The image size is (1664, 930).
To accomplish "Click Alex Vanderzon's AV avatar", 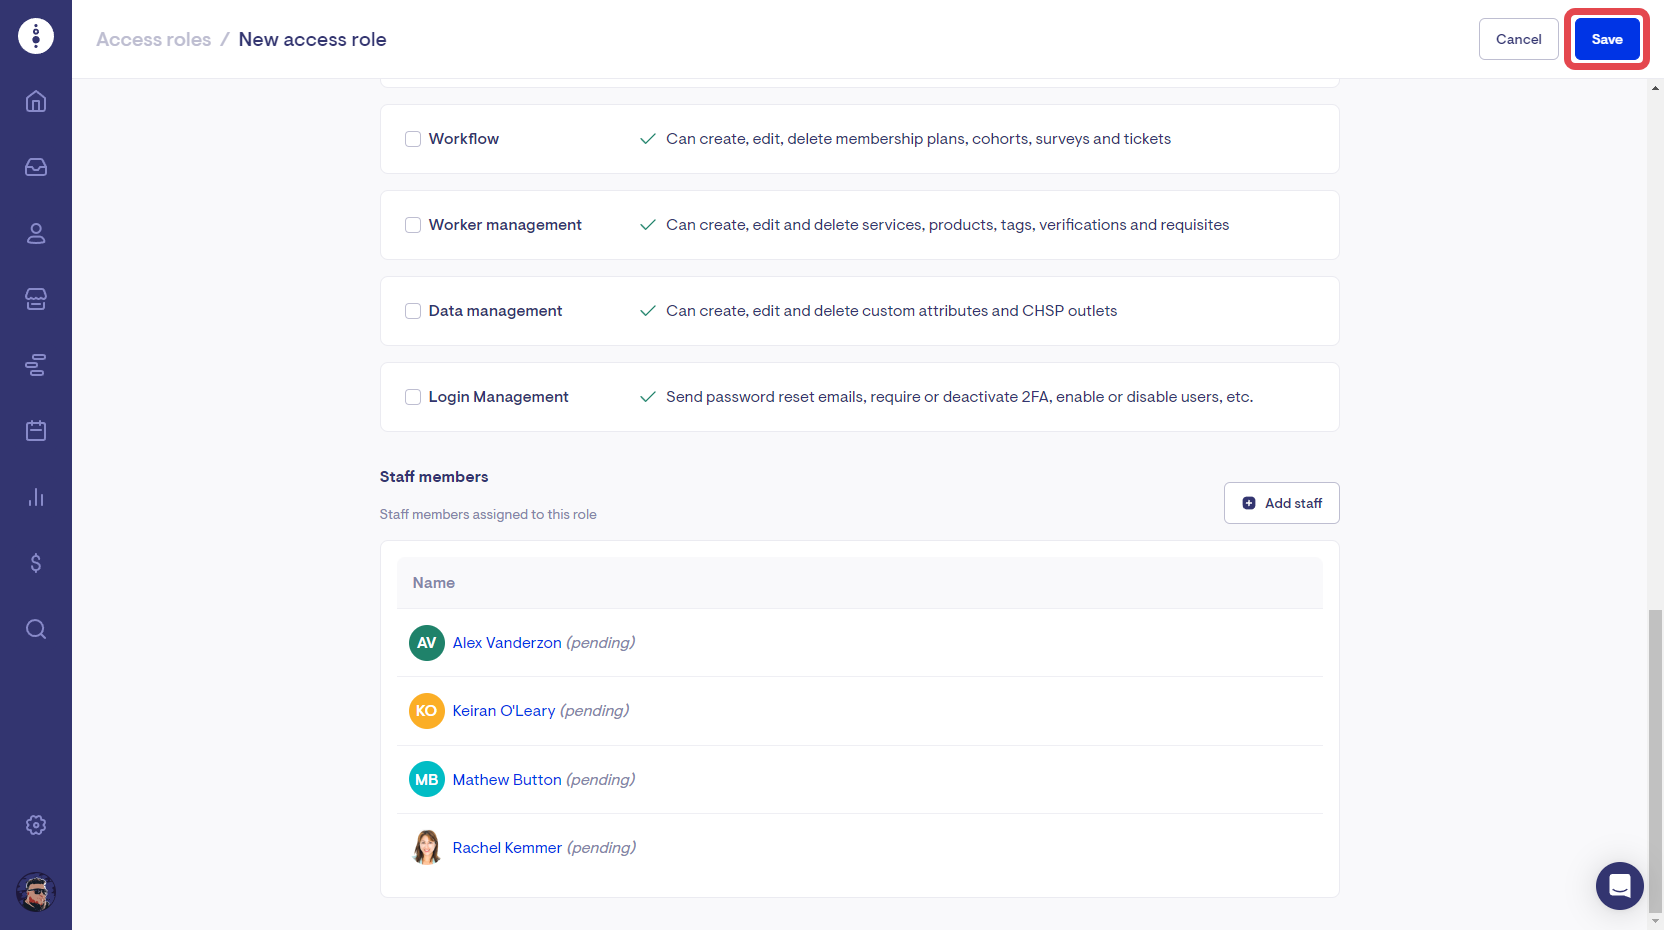I will (427, 643).
